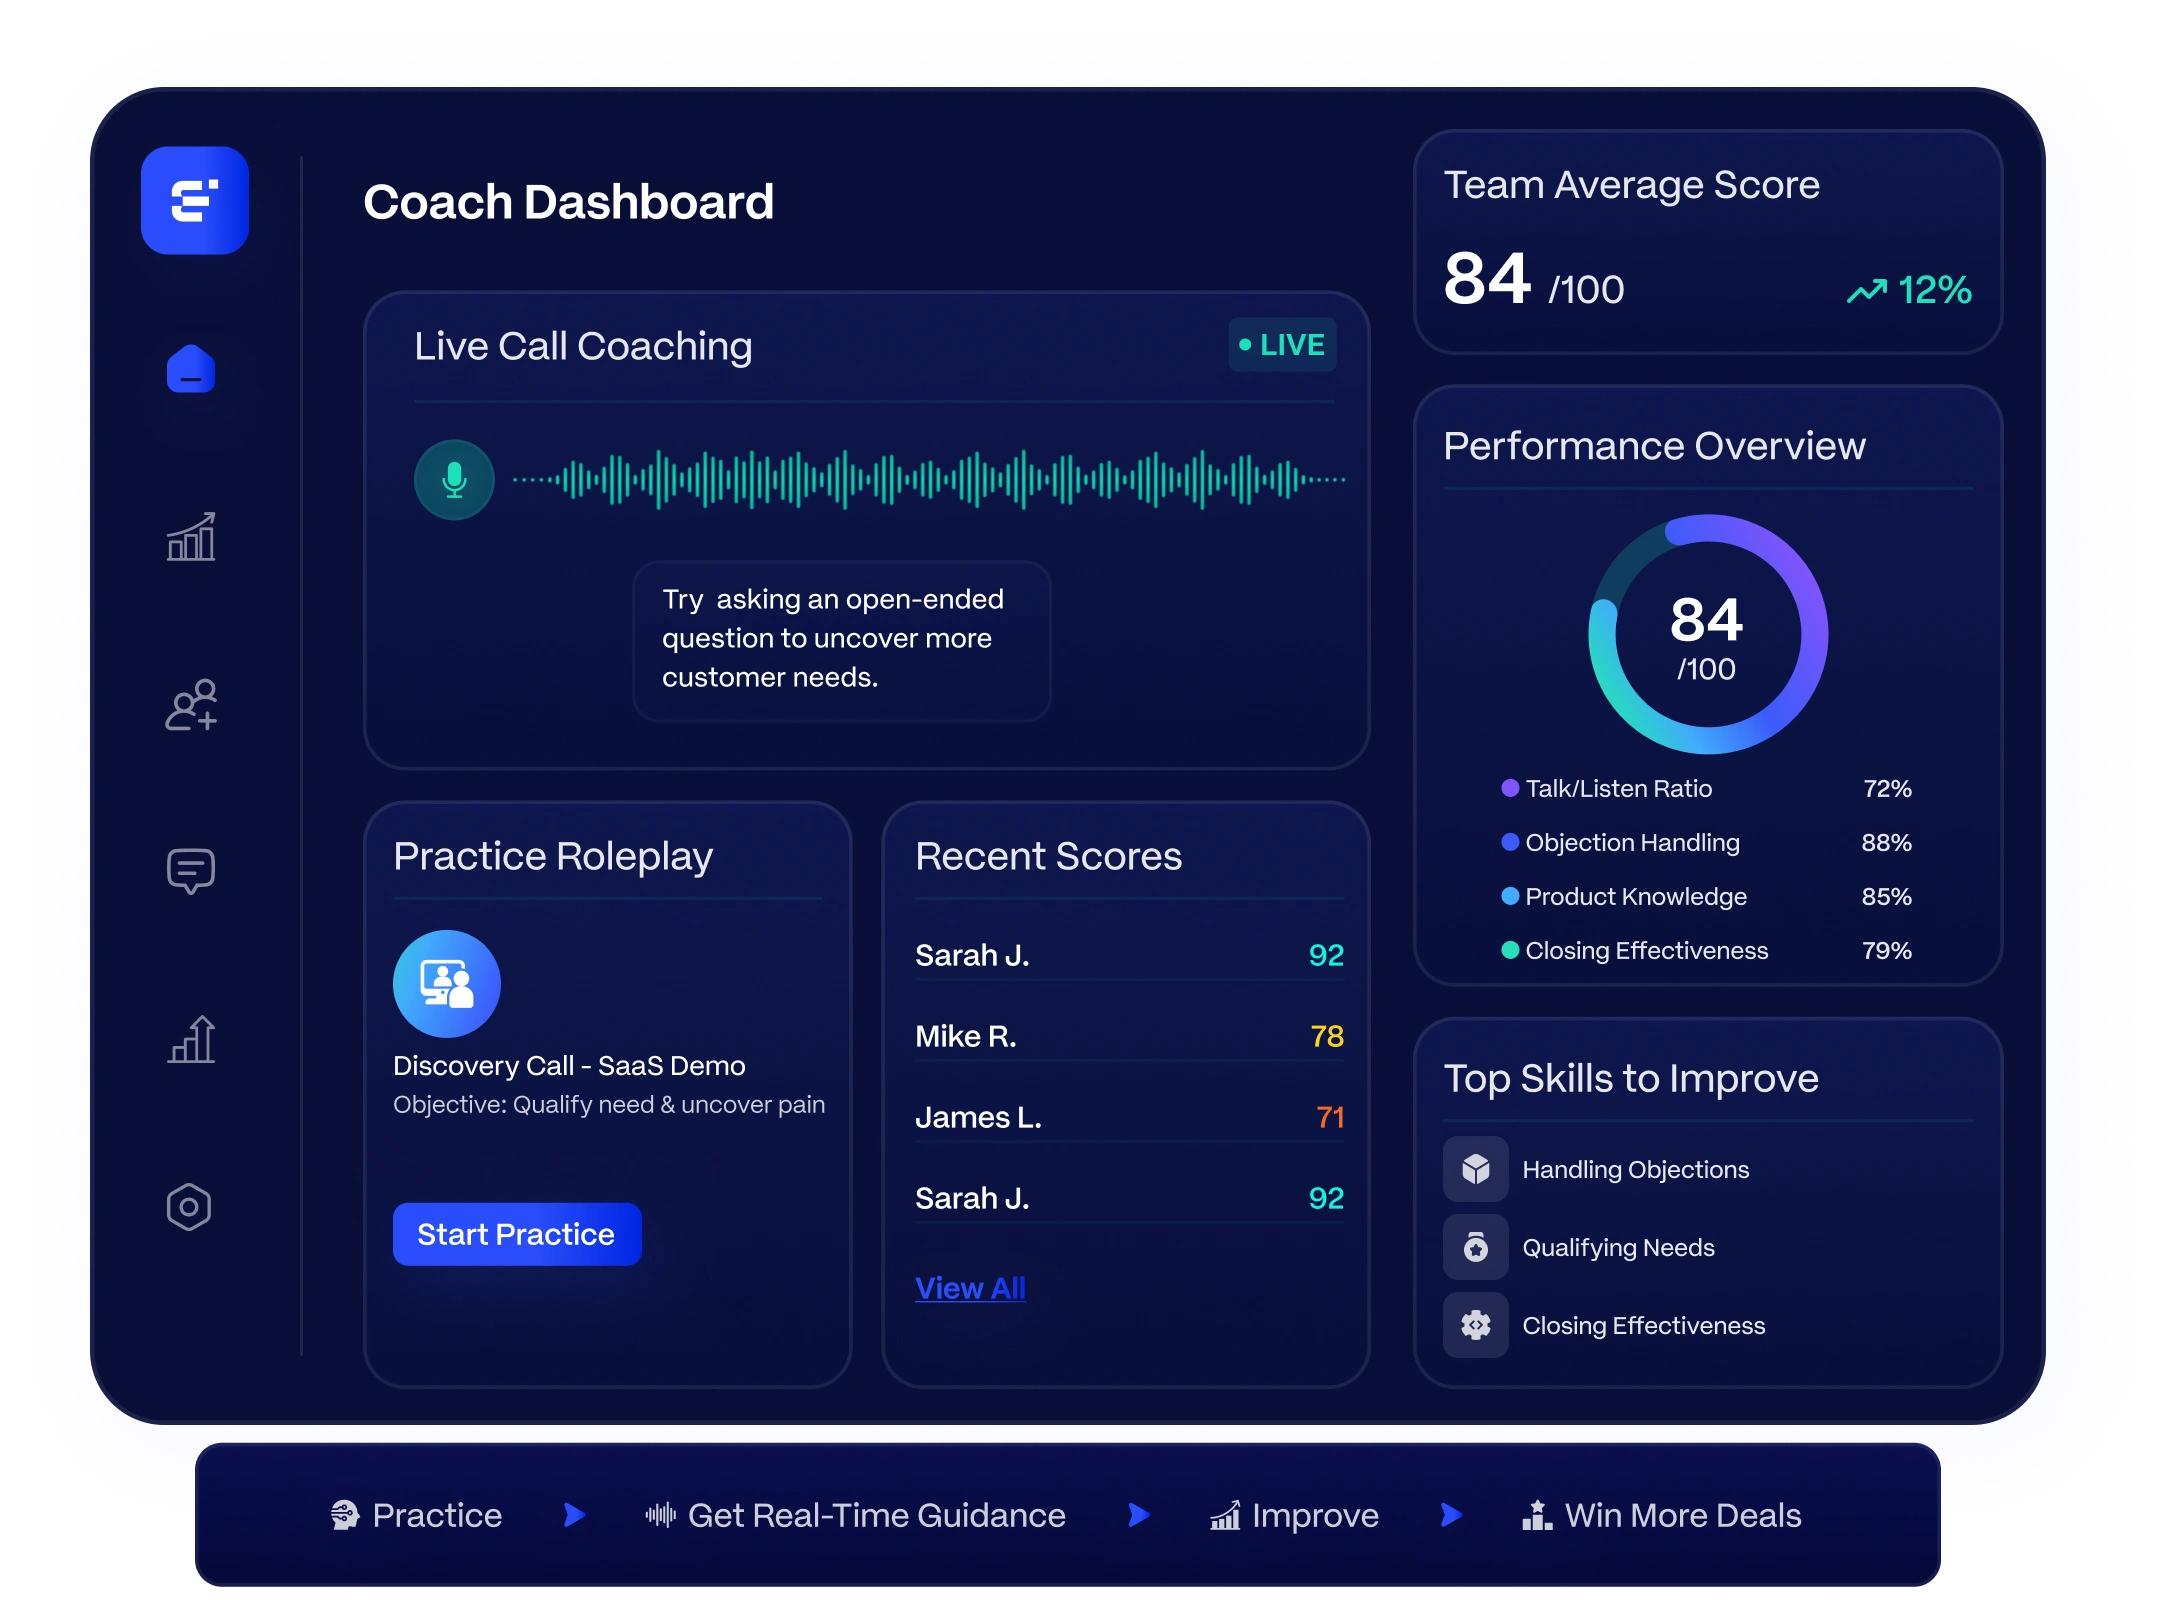The image size is (2166, 1600).
Task: Click the blue app logo icon
Action: [x=194, y=200]
